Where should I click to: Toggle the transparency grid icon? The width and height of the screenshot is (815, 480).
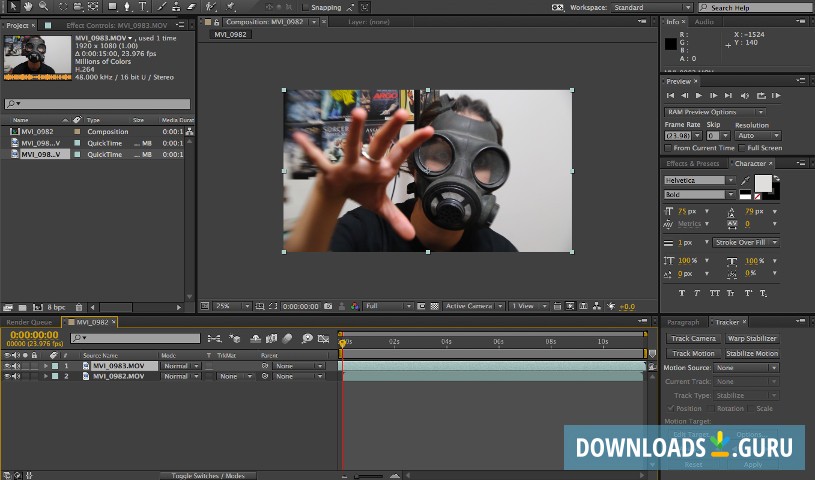pyautogui.click(x=435, y=306)
